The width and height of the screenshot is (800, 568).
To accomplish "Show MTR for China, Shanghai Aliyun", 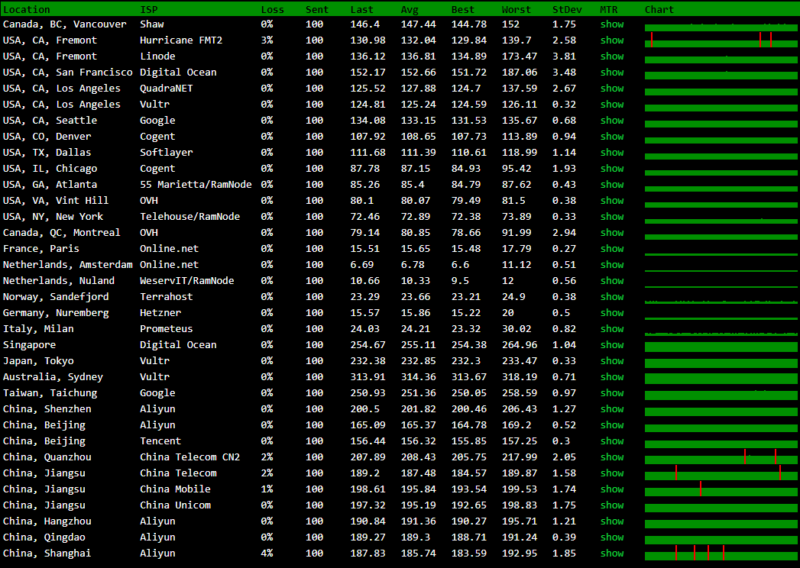I will click(611, 553).
